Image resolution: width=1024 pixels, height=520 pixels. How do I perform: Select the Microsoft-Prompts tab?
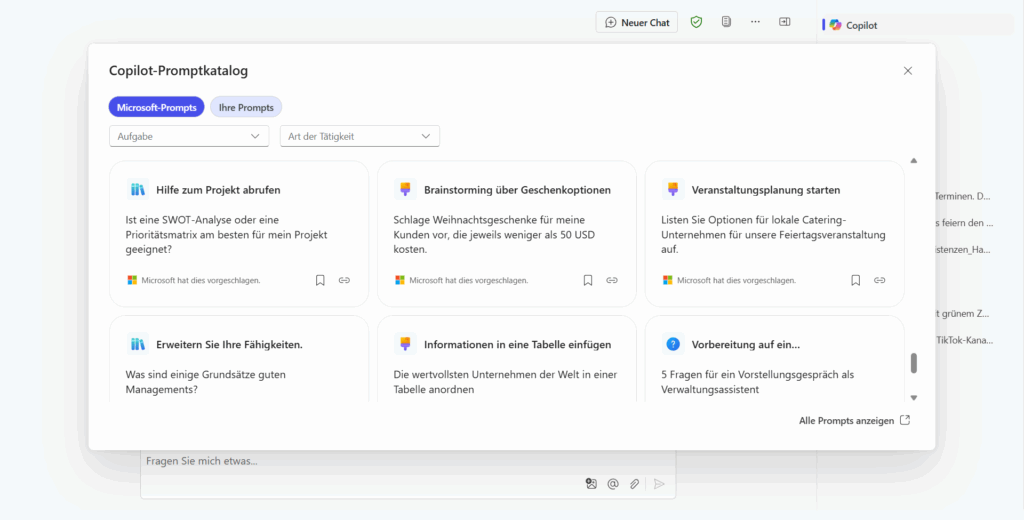click(157, 107)
